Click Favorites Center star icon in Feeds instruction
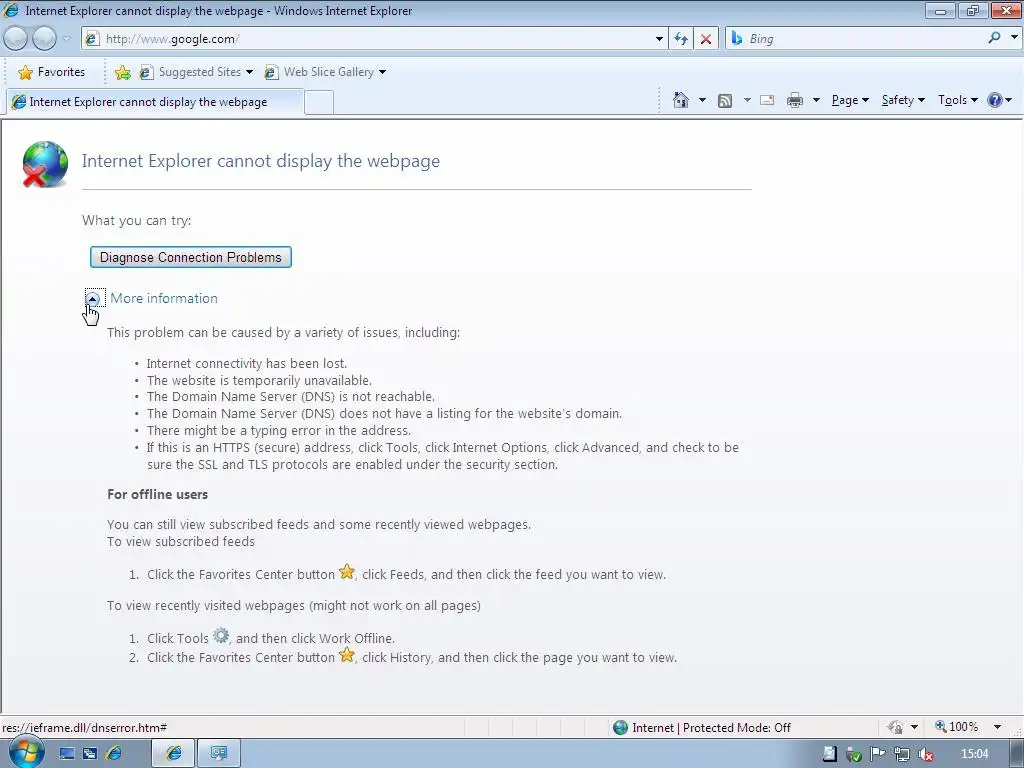The height and width of the screenshot is (768, 1024). 347,571
